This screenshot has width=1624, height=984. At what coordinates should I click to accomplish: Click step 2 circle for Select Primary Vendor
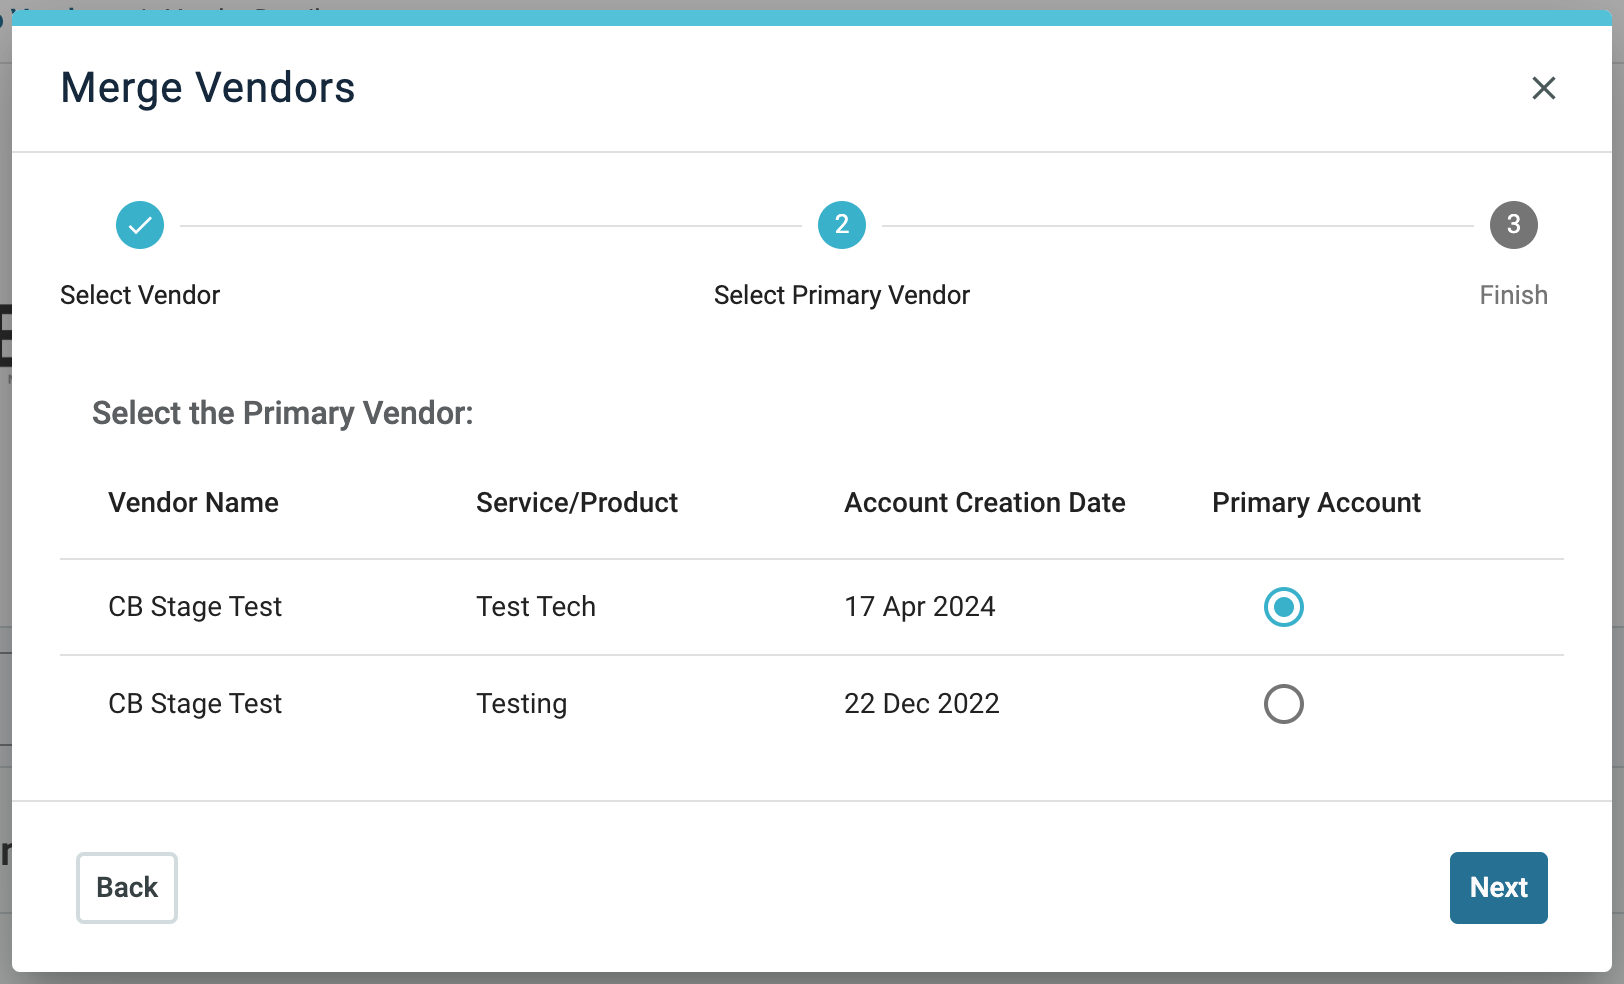(x=842, y=225)
